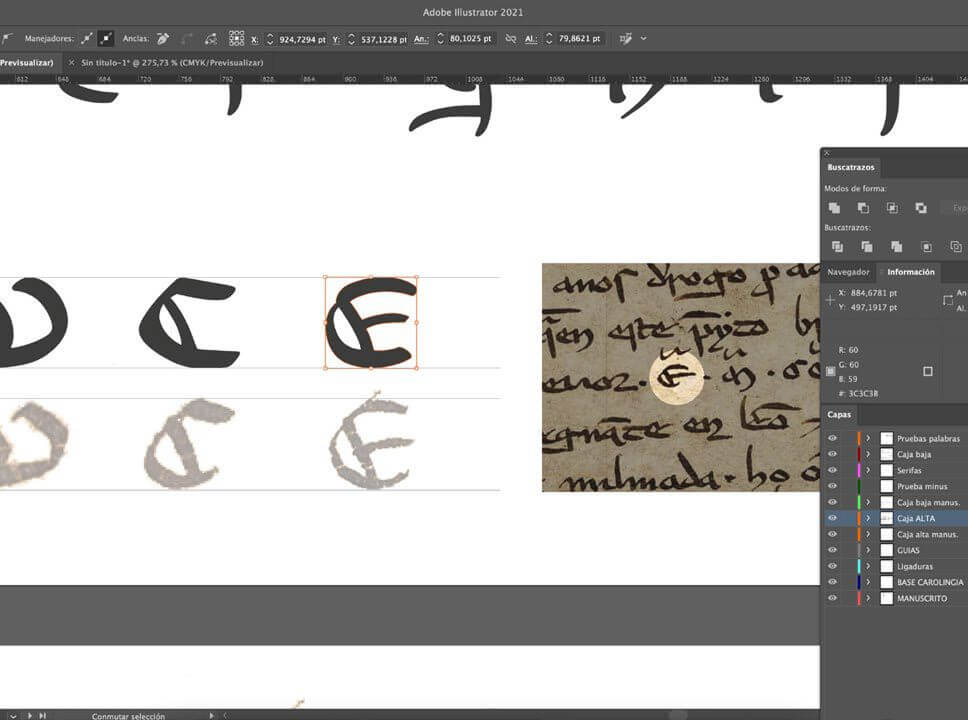
Task: Switch to the Navegador tab
Action: click(x=848, y=272)
